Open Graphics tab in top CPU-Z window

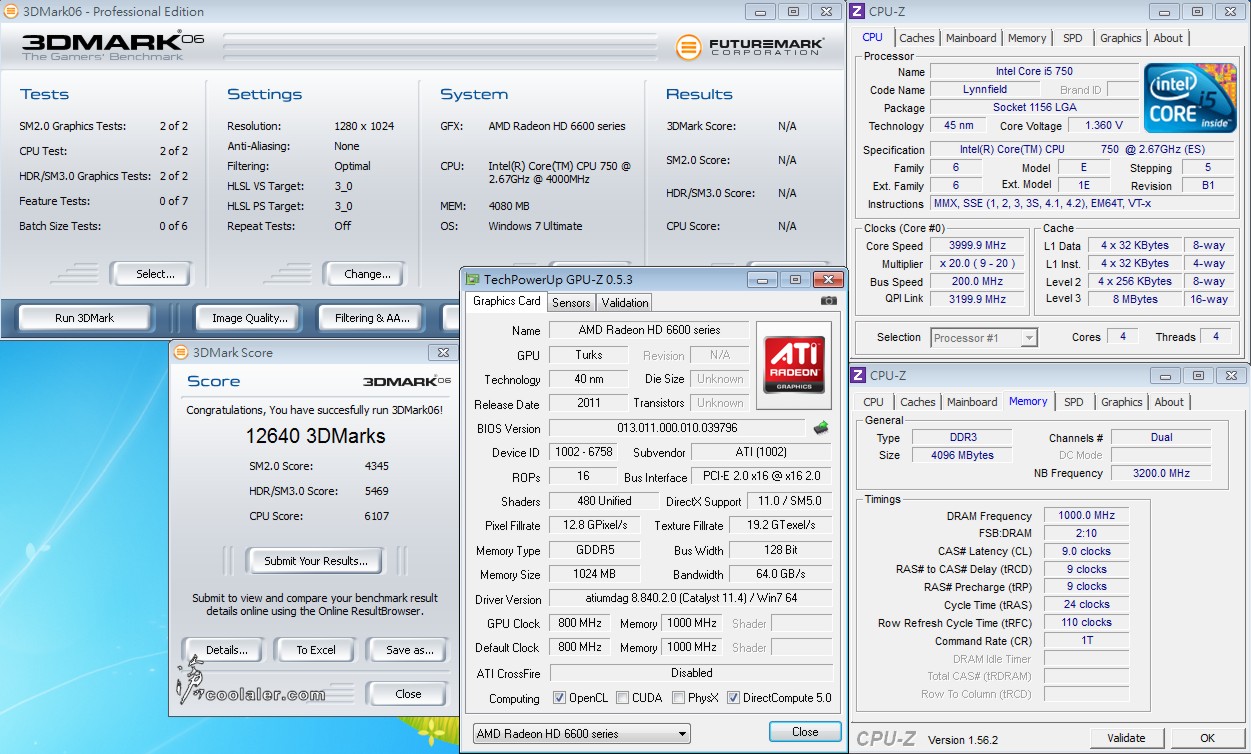[1121, 38]
